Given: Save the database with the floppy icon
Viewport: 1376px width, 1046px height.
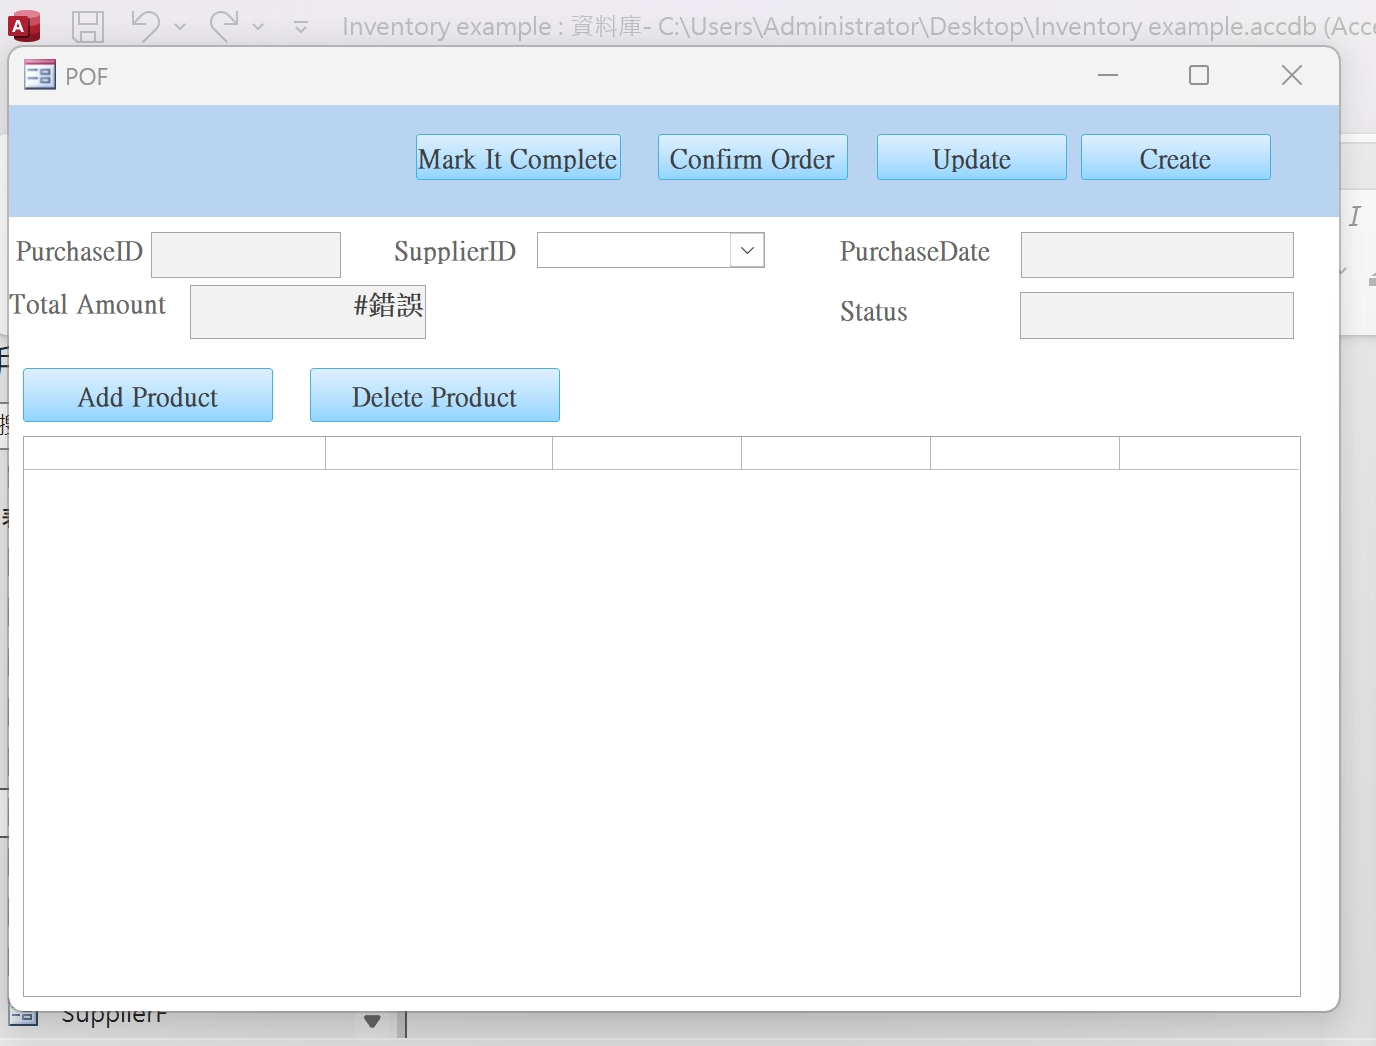Looking at the screenshot, I should pyautogui.click(x=88, y=26).
